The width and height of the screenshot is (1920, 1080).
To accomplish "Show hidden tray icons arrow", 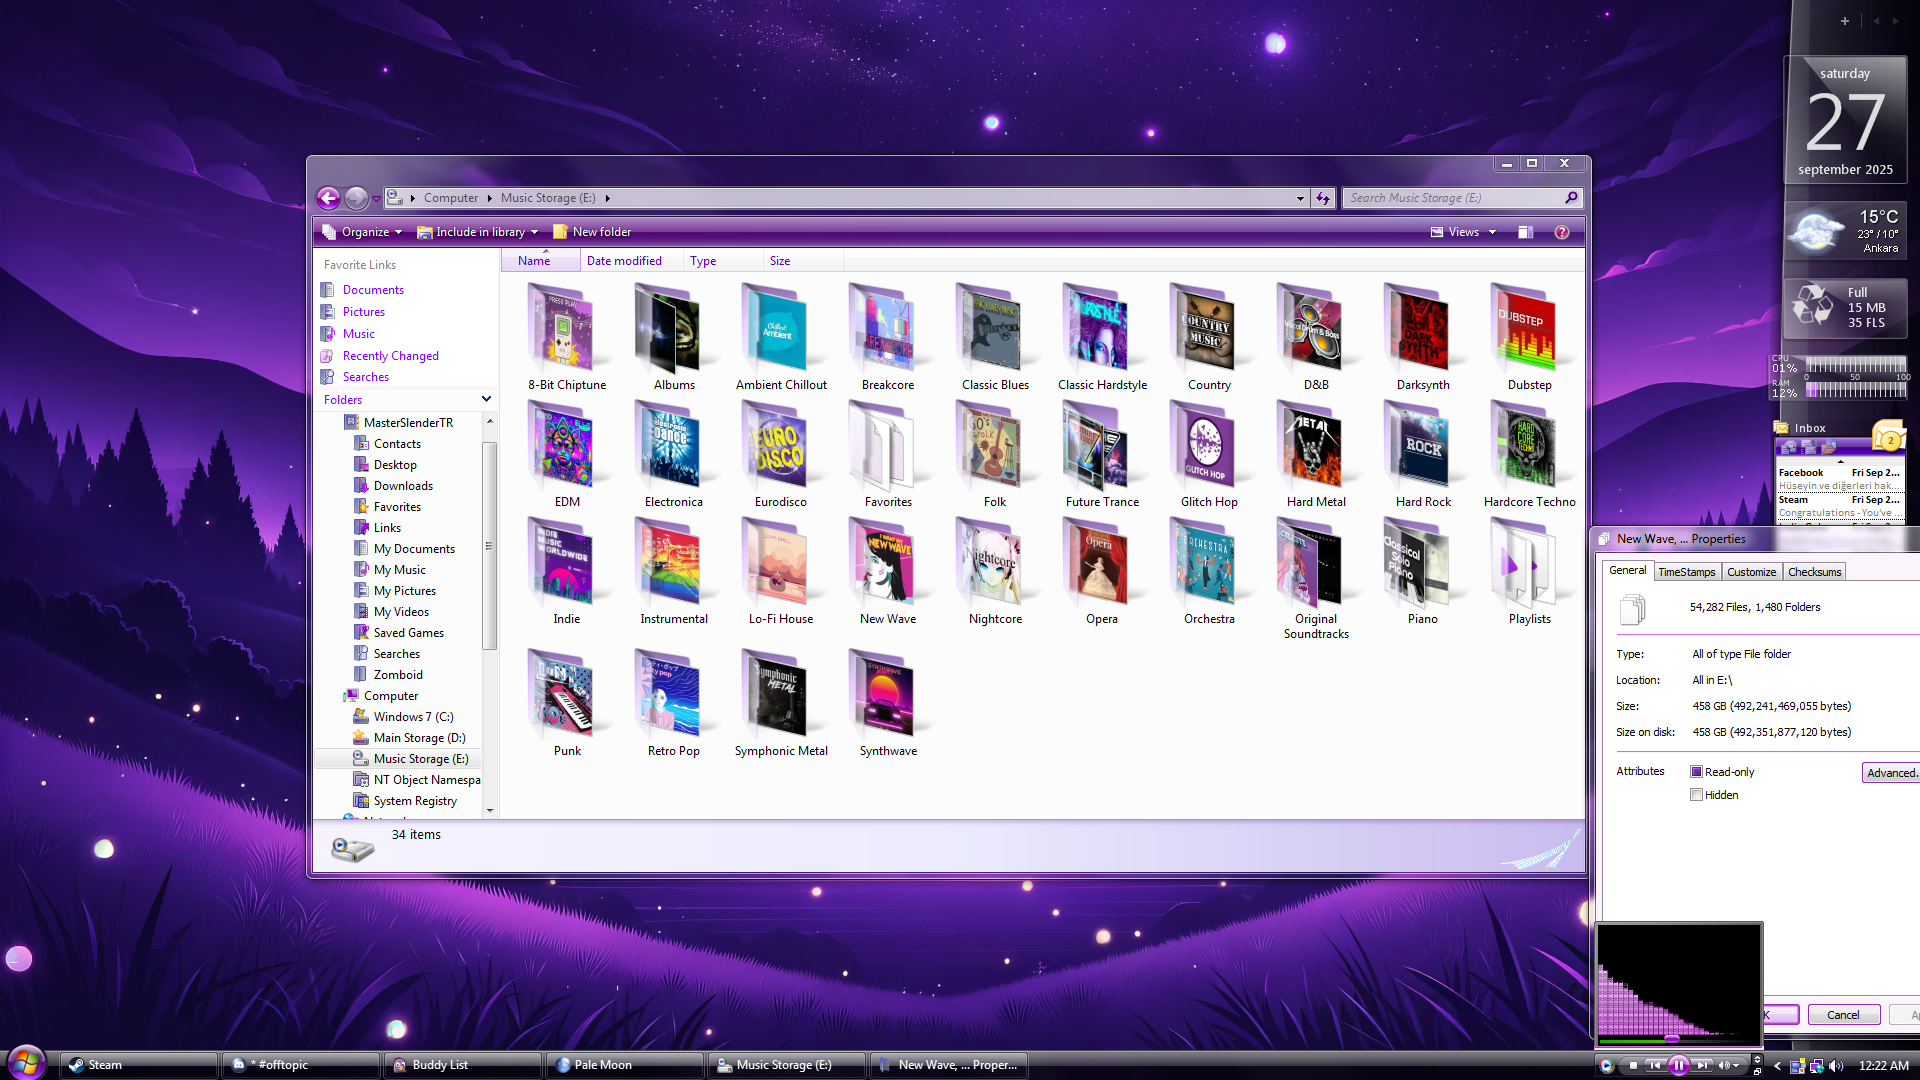I will 1777,1066.
